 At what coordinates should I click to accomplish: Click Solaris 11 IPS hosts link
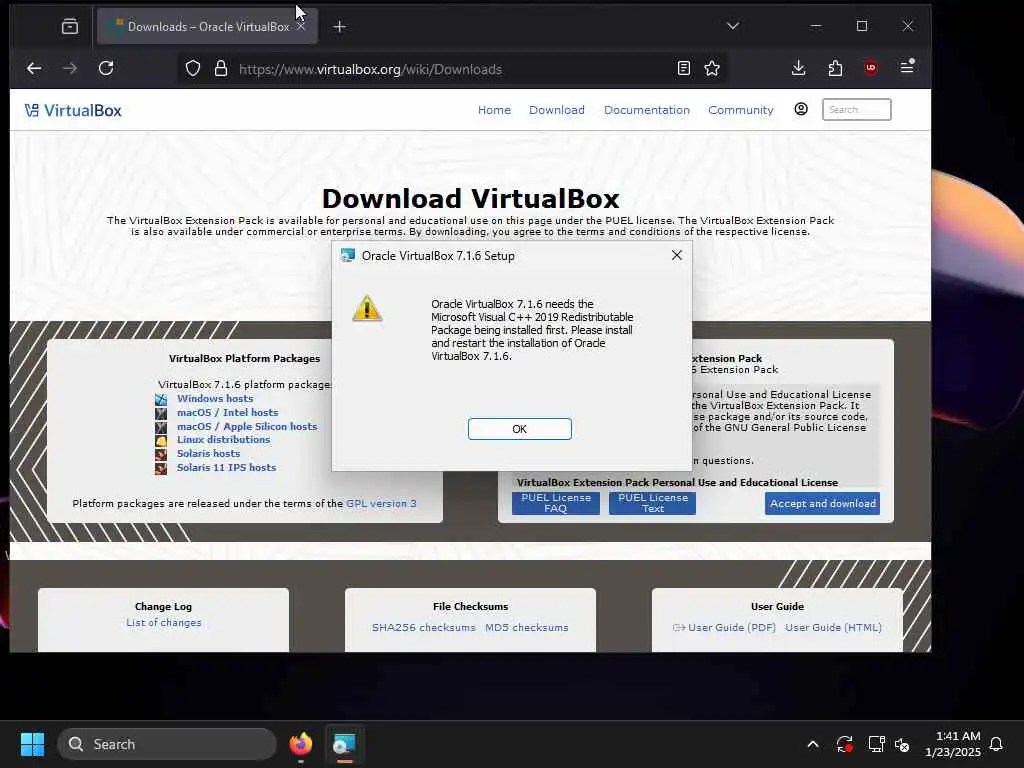226,468
